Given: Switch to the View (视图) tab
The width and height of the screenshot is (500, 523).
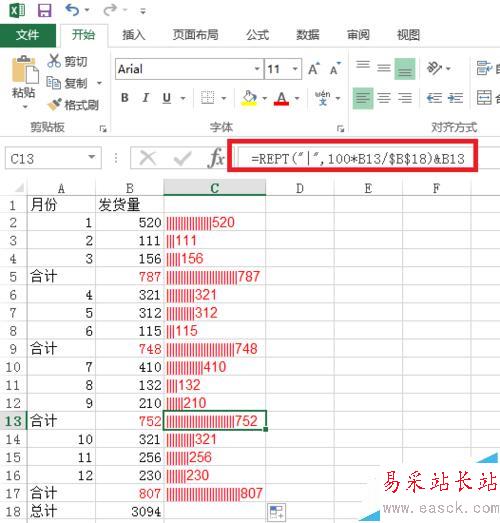Looking at the screenshot, I should [x=408, y=35].
